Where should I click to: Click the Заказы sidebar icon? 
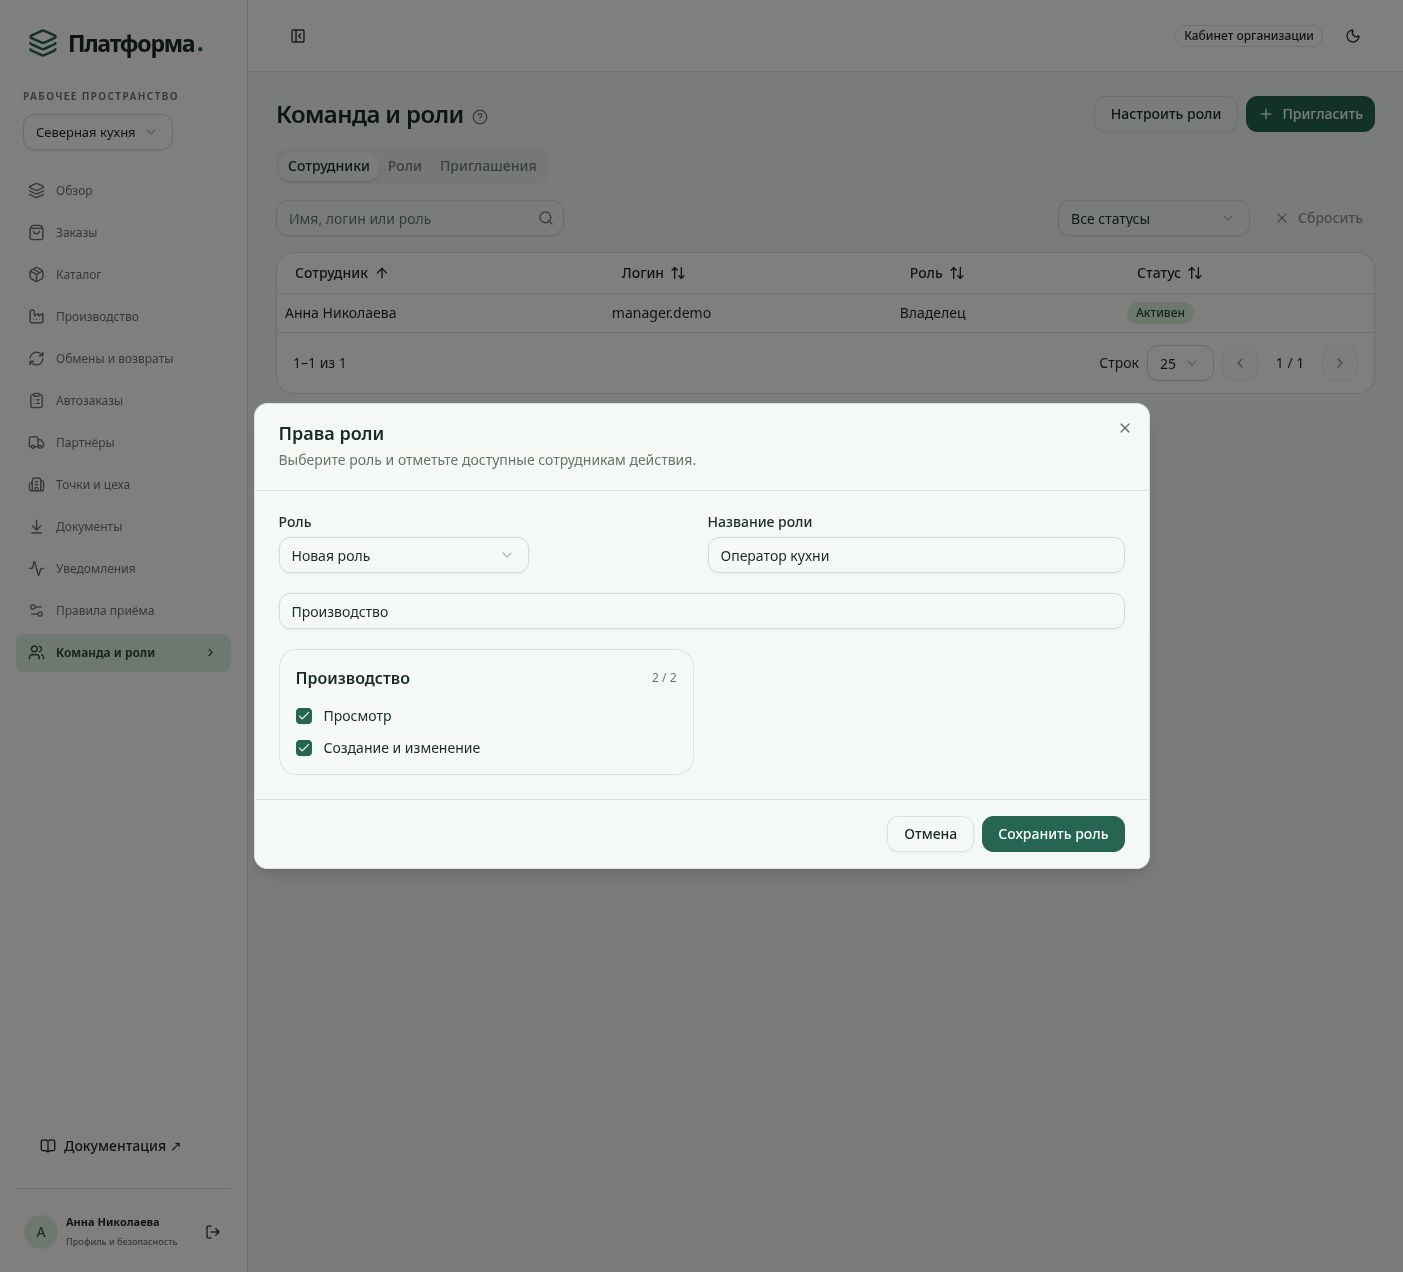[37, 232]
